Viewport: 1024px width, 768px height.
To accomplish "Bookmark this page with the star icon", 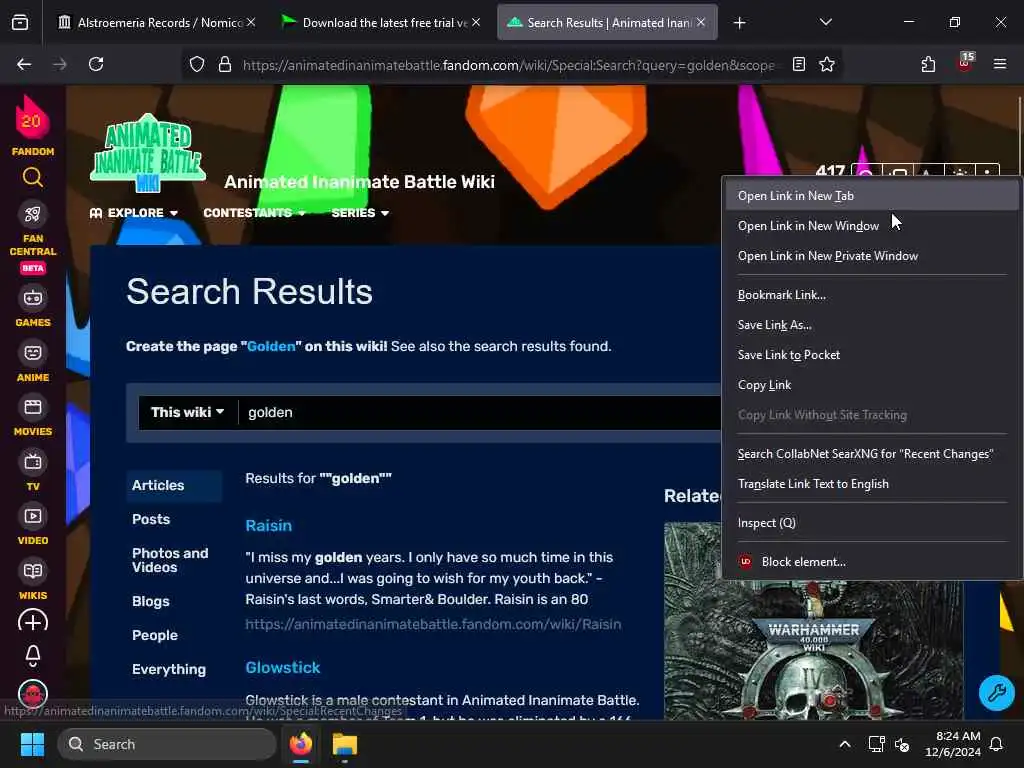I will click(827, 64).
